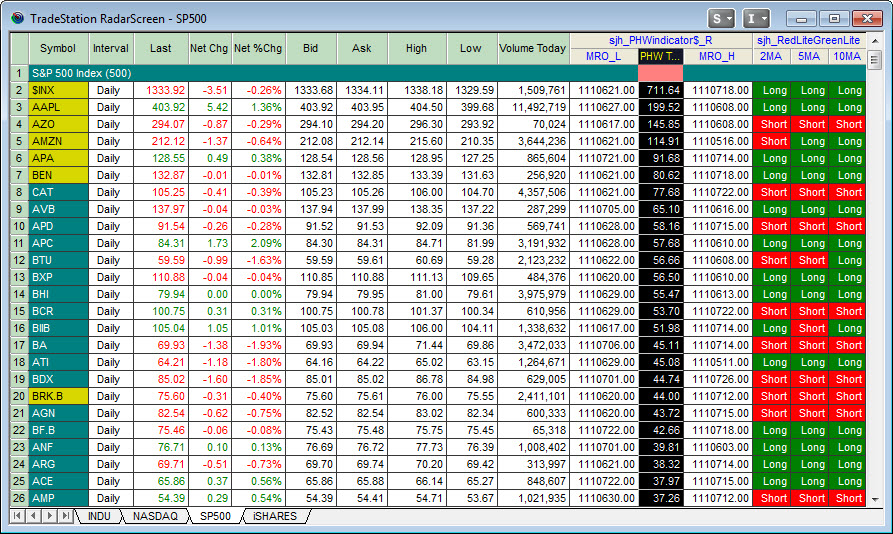Image resolution: width=893 pixels, height=534 pixels.
Task: Select the AAPL symbol cell
Action: click(x=58, y=107)
